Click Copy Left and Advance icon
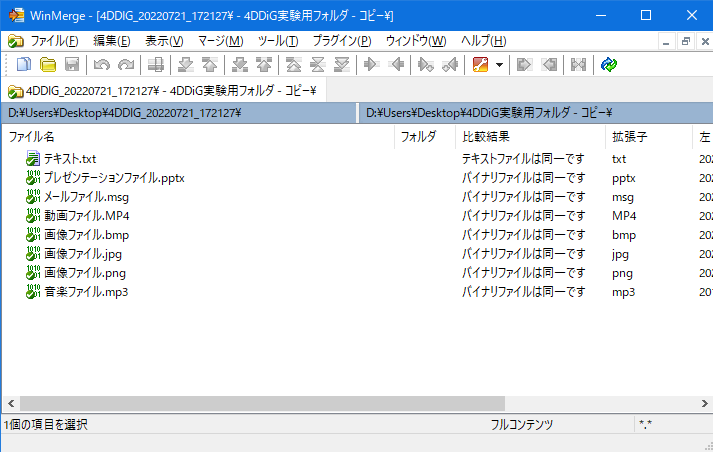This screenshot has width=713, height=452. [450, 65]
